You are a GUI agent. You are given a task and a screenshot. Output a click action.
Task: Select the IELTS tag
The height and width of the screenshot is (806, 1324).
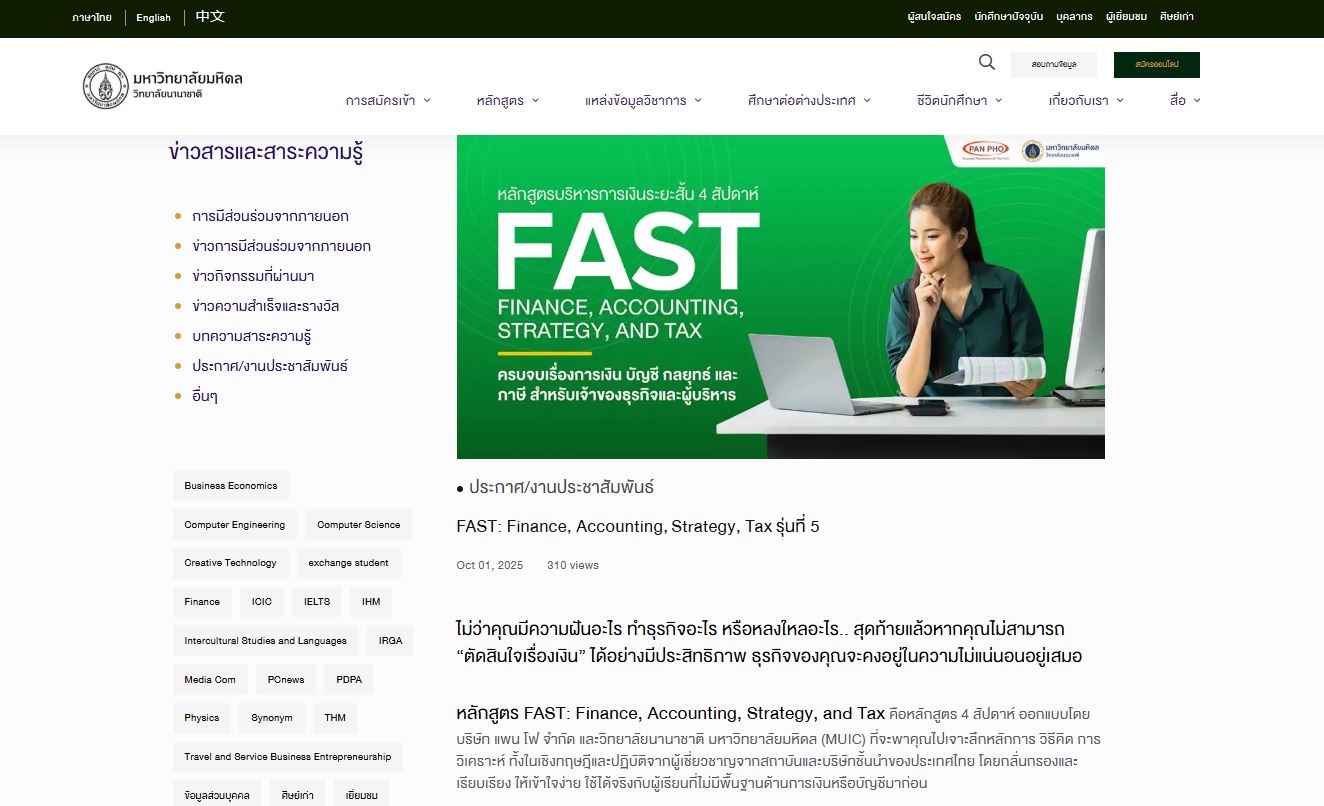(x=317, y=602)
